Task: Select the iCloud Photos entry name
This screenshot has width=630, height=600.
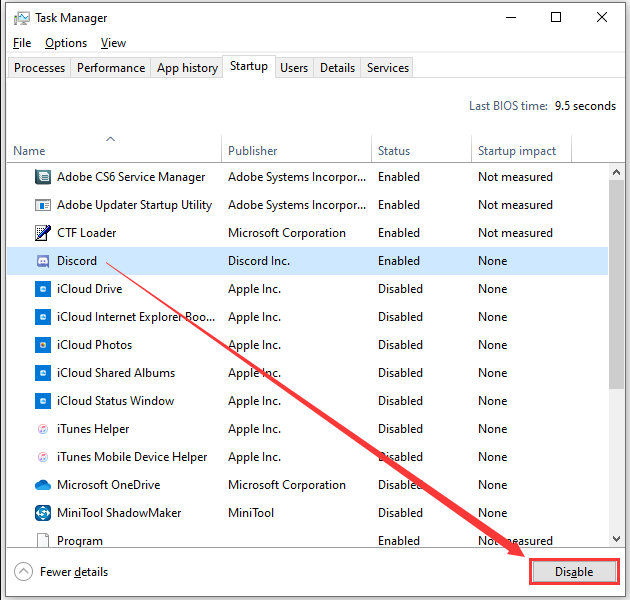Action: pyautogui.click(x=94, y=345)
